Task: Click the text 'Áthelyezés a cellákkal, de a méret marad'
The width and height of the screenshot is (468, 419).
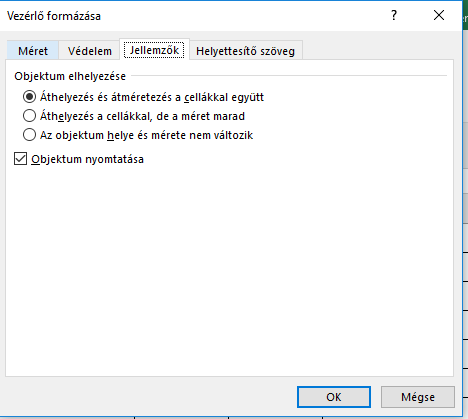Action: tap(142, 116)
